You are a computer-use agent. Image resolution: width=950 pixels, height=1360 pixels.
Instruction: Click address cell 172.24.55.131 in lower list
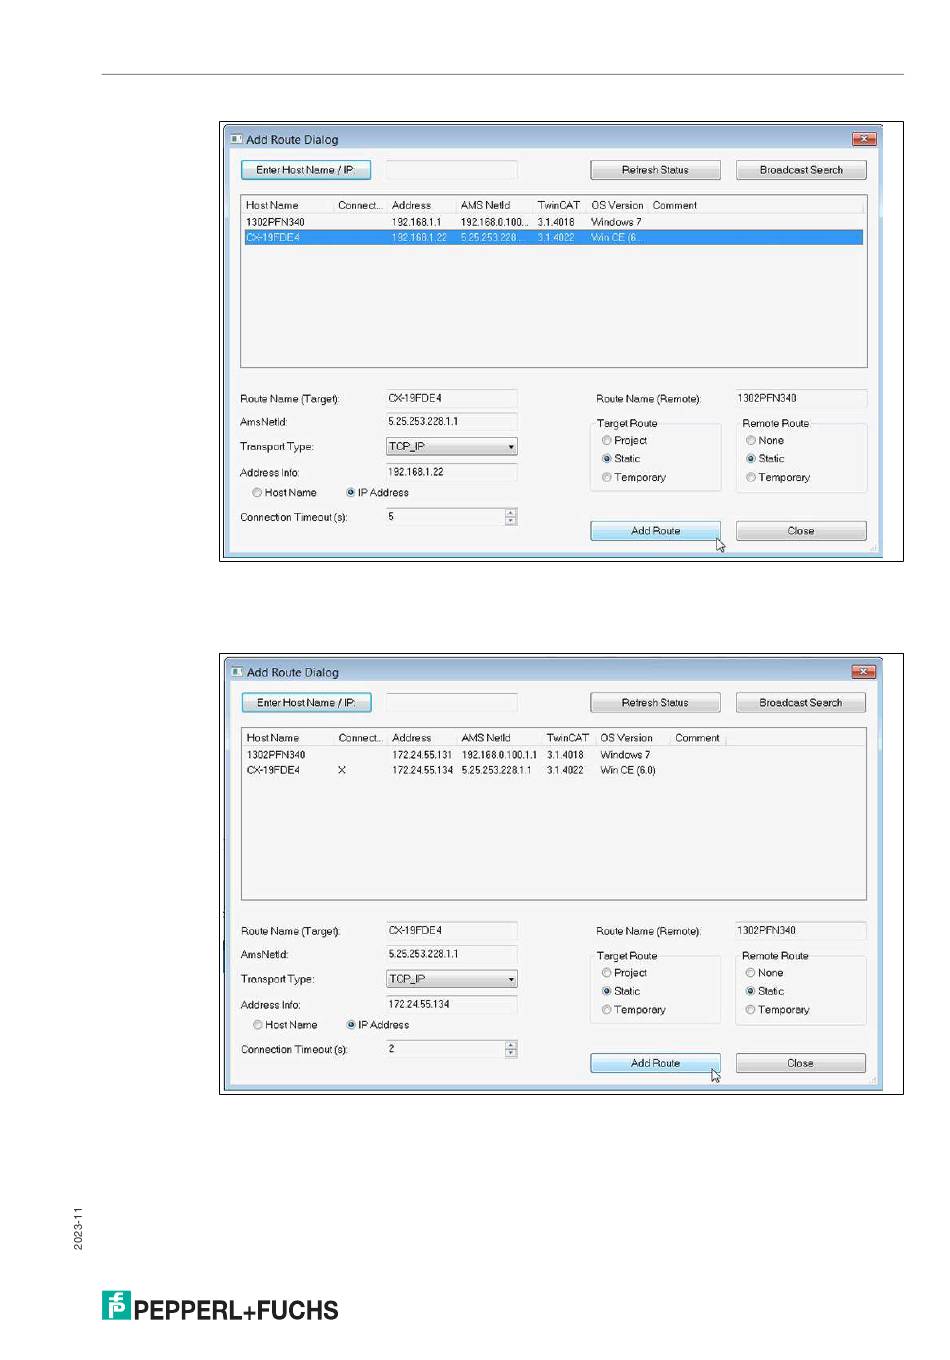click(x=422, y=755)
